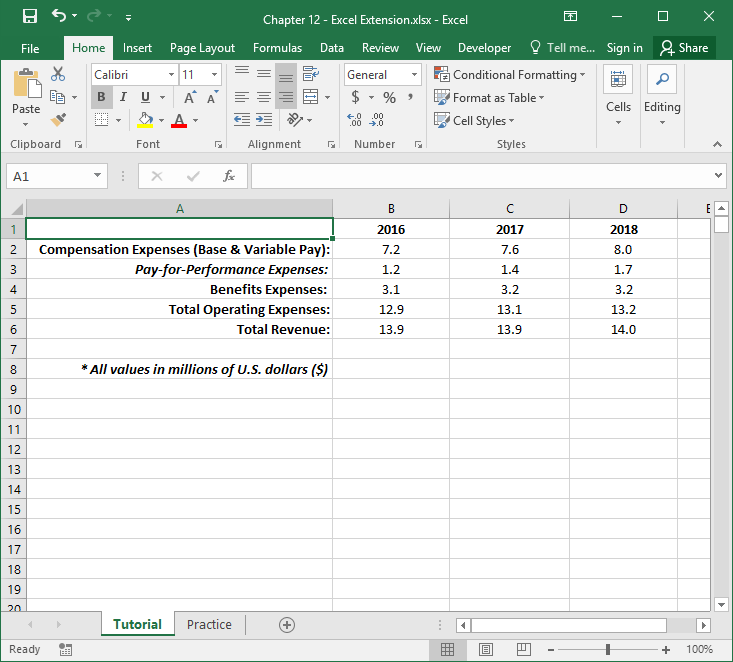Click the Merge & Center icon
This screenshot has width=733, height=662.
[310, 97]
